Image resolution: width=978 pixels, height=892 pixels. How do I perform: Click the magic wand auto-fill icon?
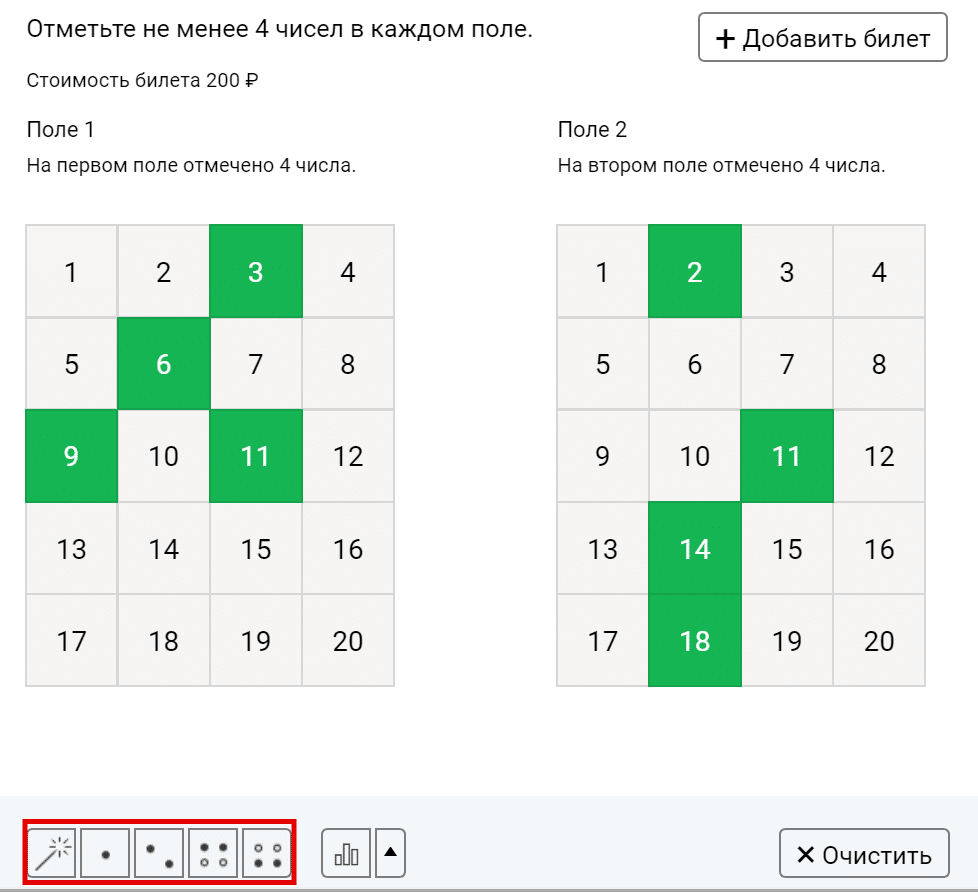pyautogui.click(x=52, y=853)
